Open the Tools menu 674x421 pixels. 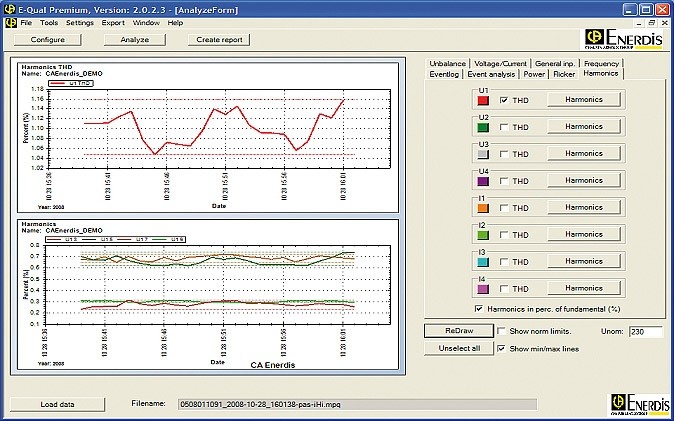49,23
